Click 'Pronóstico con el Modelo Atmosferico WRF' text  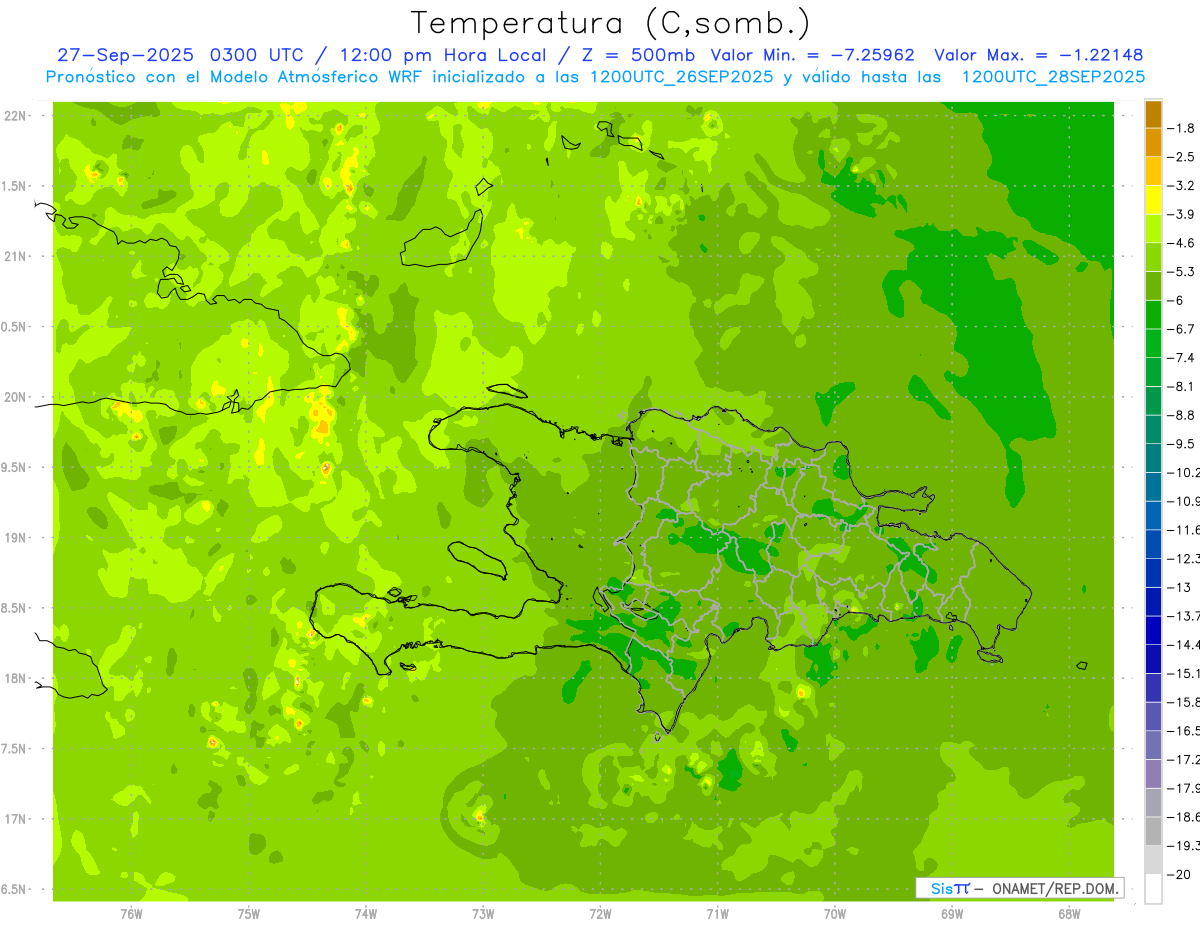[236, 77]
